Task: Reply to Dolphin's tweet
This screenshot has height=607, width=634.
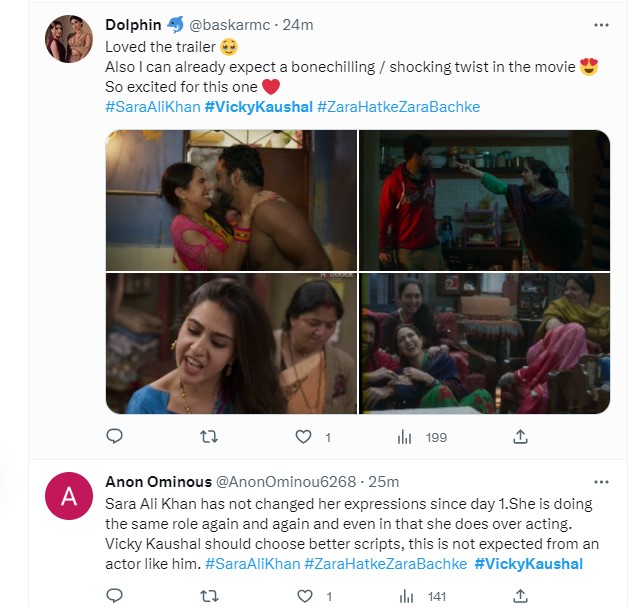Action: 114,436
